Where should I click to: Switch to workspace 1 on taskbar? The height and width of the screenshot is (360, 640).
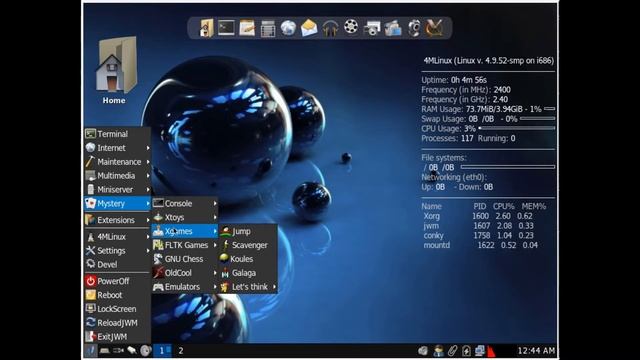[x=162, y=351]
